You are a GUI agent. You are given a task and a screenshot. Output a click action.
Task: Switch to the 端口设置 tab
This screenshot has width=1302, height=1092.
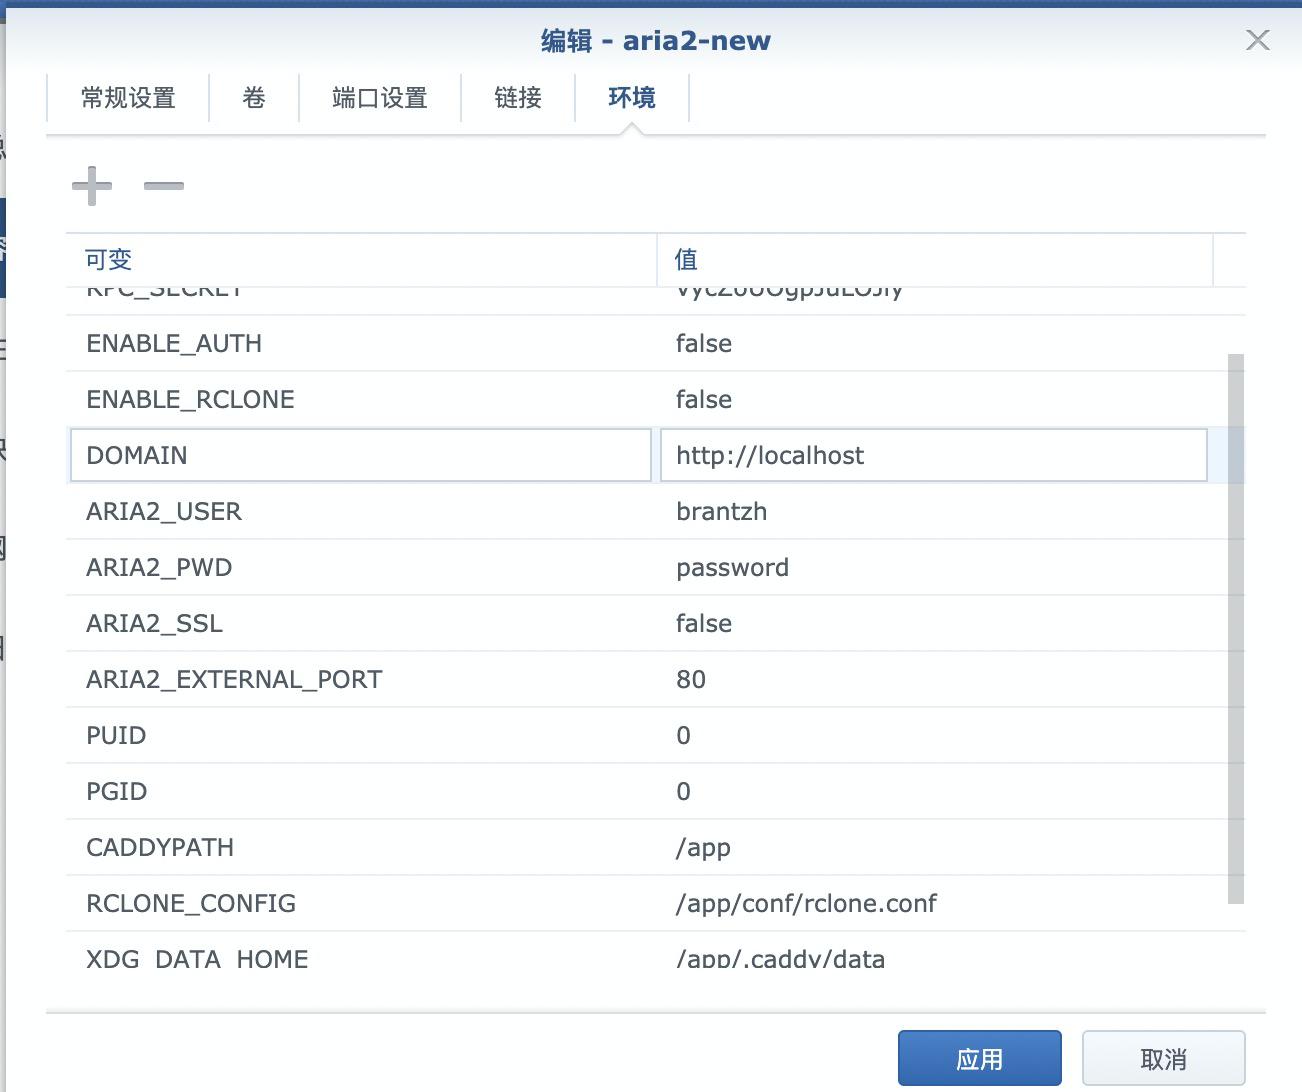(380, 98)
